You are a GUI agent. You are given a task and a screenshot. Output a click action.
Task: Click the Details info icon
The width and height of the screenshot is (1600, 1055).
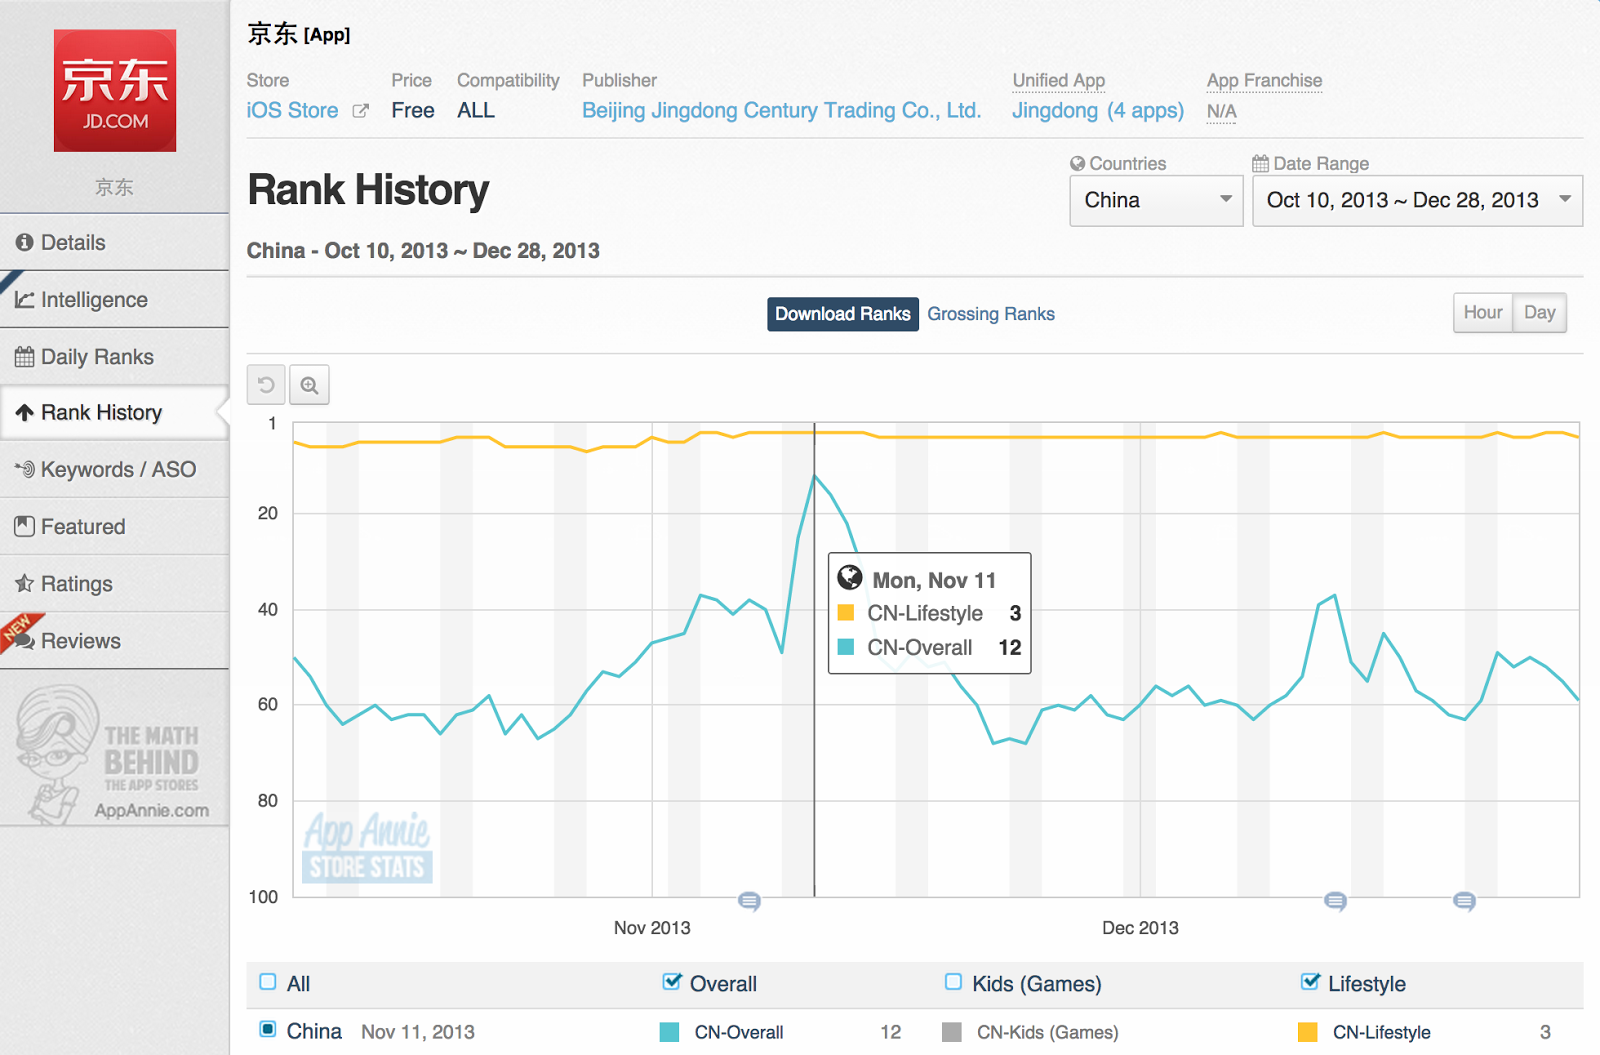click(24, 242)
